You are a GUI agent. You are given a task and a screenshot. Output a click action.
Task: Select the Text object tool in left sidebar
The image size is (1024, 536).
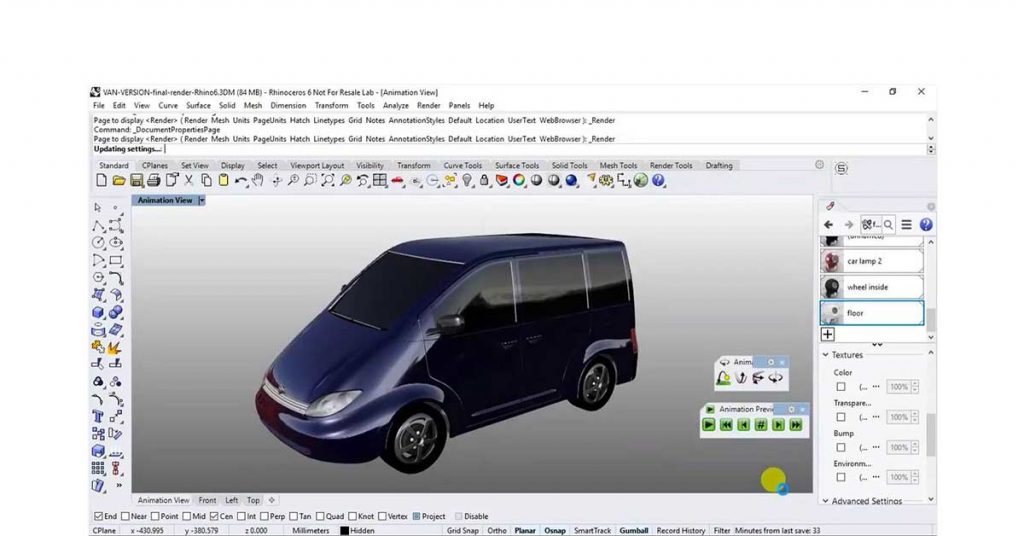98,416
